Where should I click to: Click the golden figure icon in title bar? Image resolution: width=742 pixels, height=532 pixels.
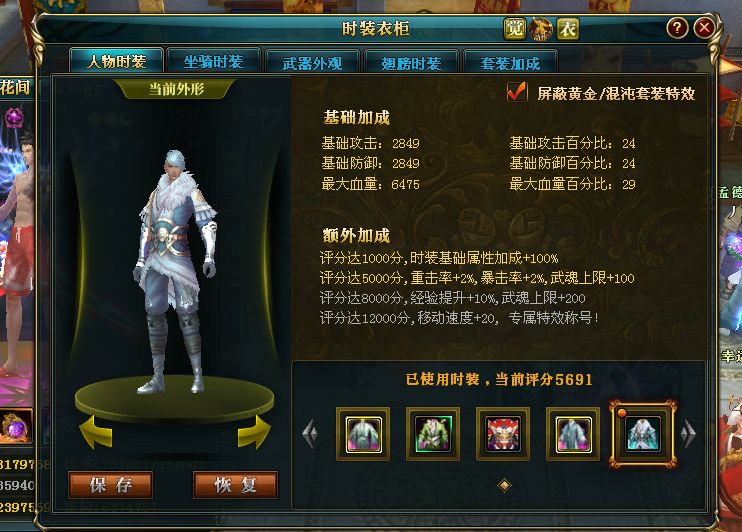541,29
